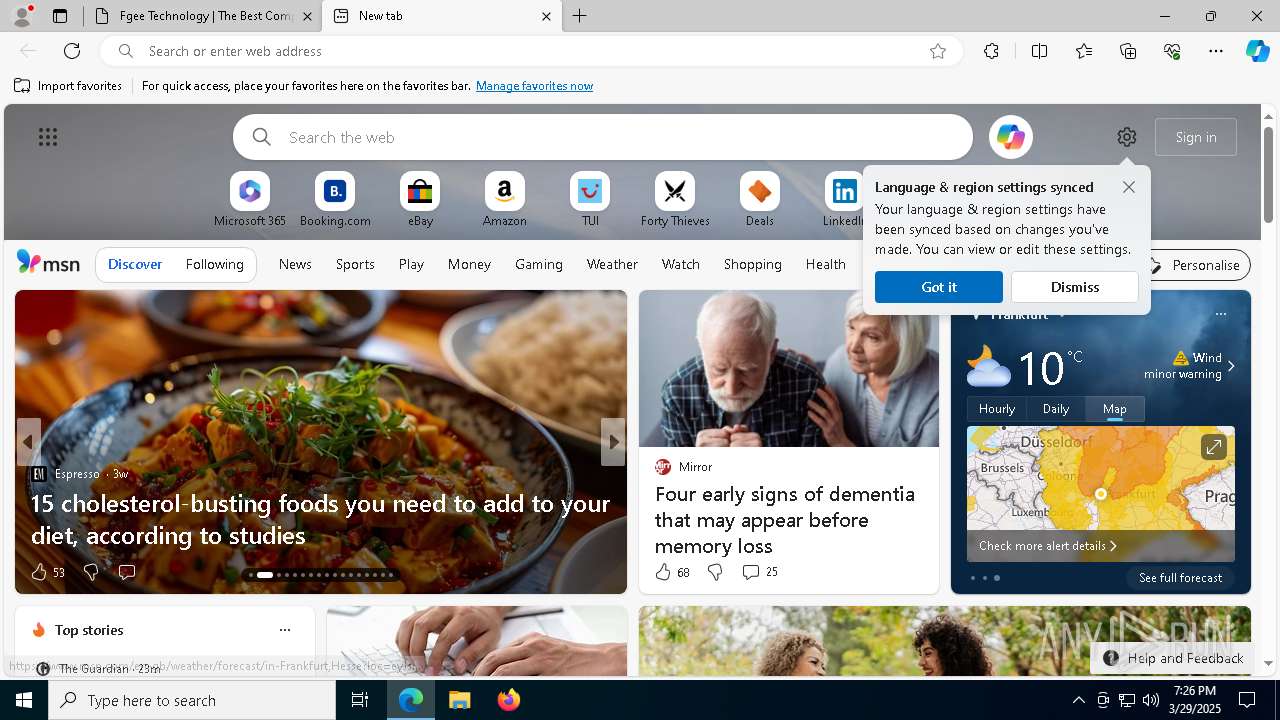Open the Sports category

(x=355, y=264)
